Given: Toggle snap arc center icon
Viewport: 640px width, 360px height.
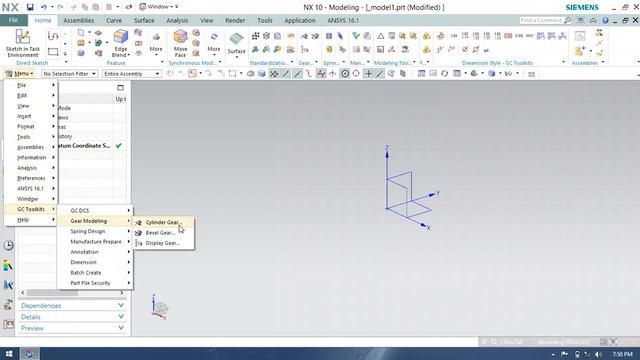Looking at the screenshot, I should (345, 73).
